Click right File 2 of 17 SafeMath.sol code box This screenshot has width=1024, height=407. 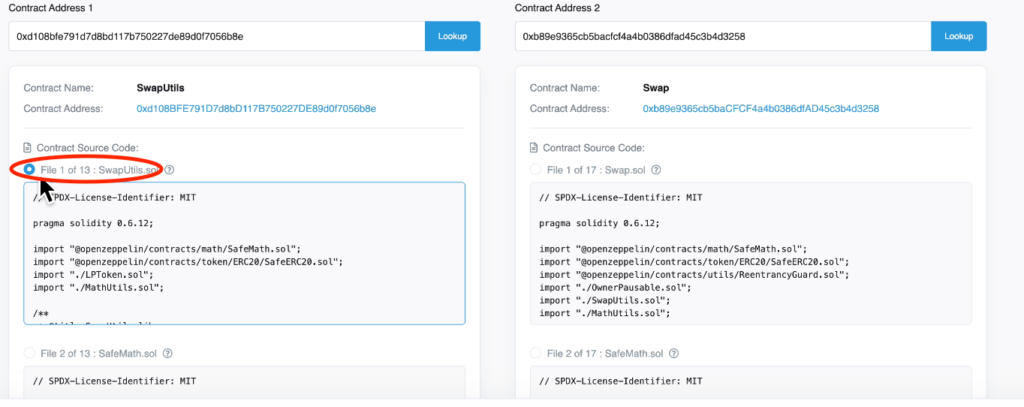point(751,382)
